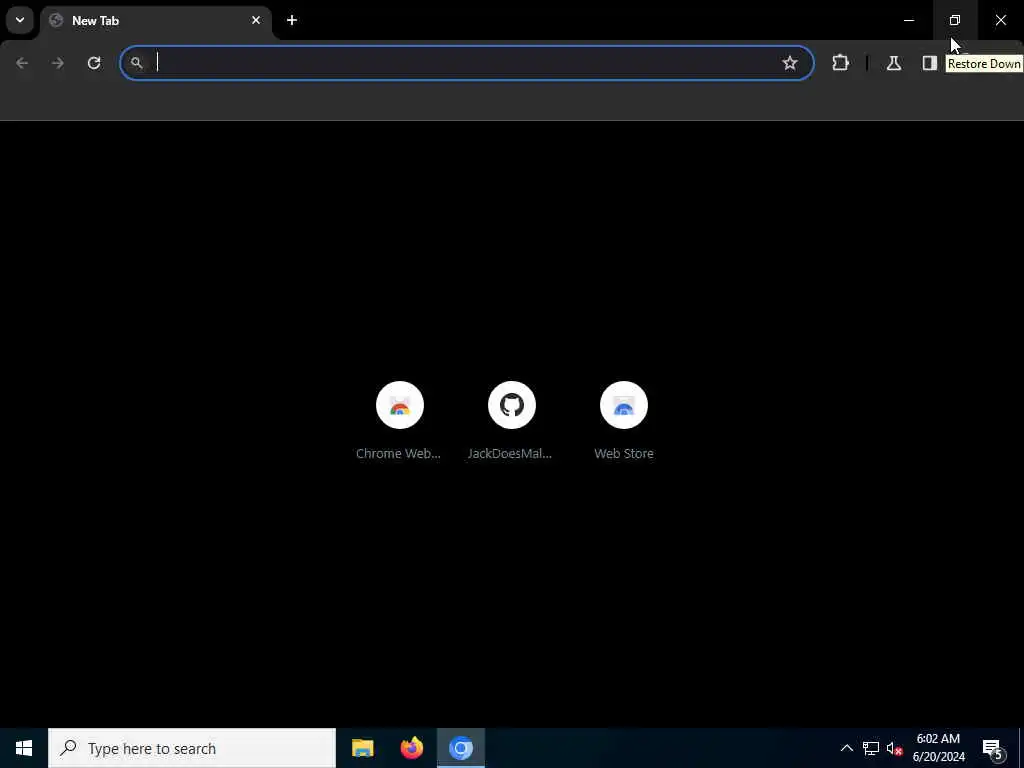This screenshot has height=768, width=1024.
Task: Open the Web Store shortcut
Action: (624, 421)
